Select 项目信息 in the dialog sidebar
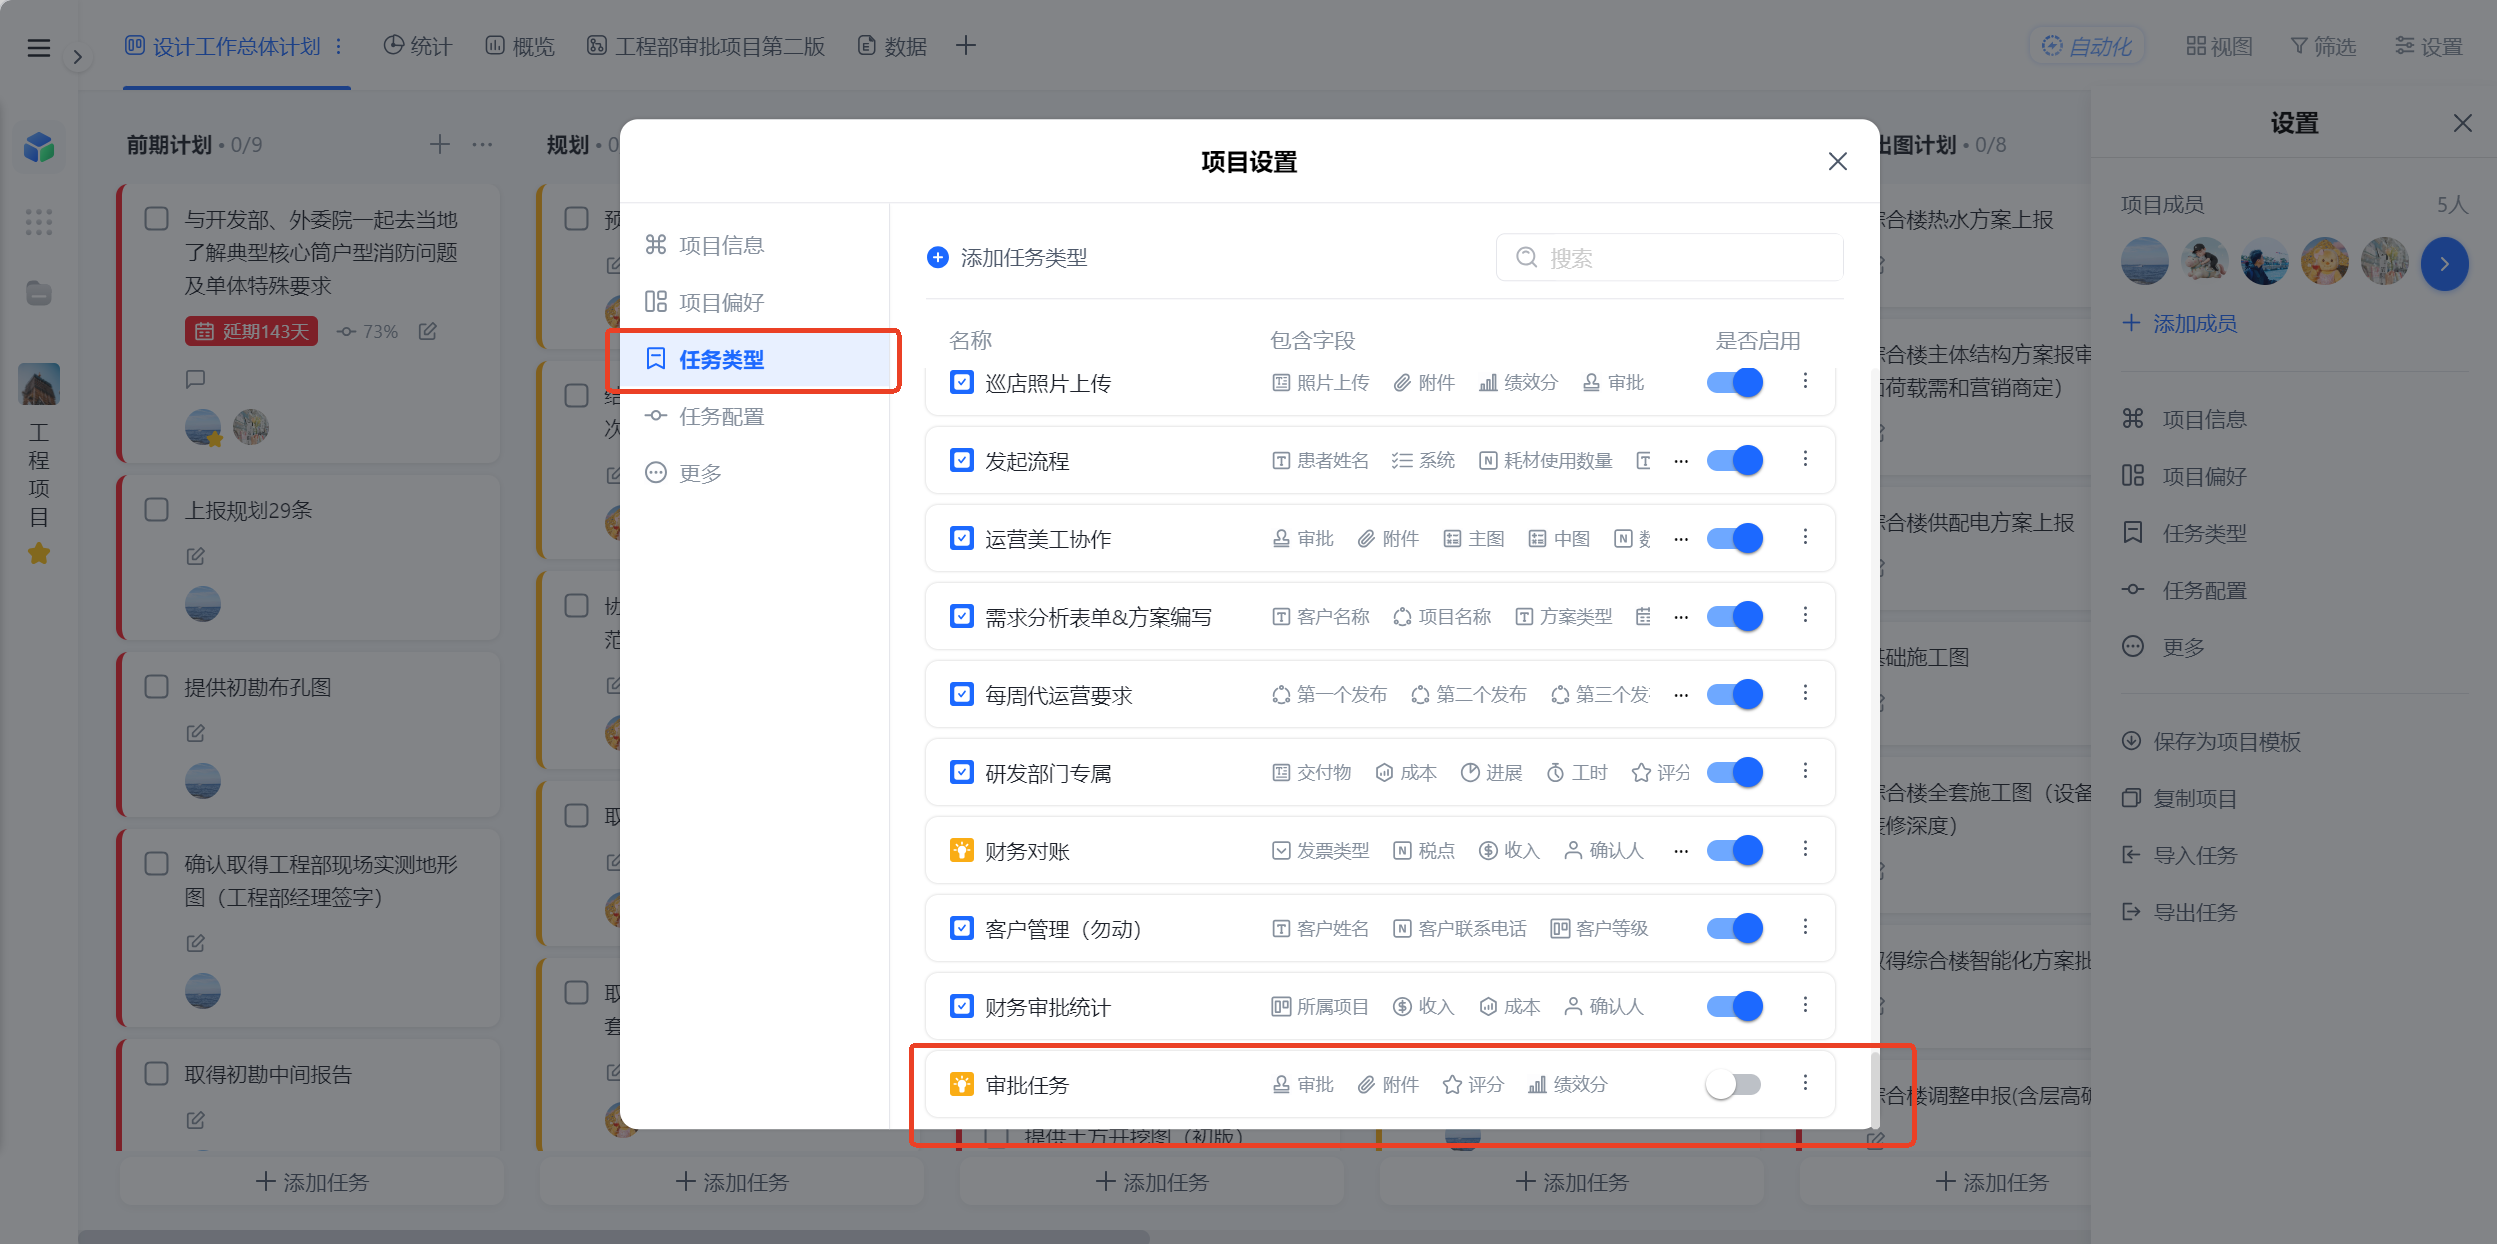This screenshot has height=1244, width=2497. coord(754,245)
